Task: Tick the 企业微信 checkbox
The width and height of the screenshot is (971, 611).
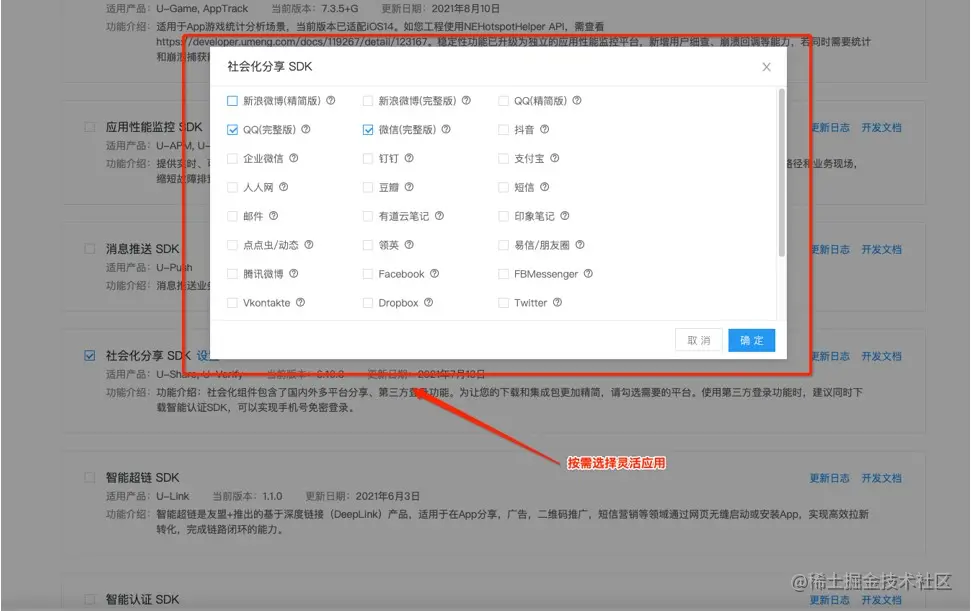Action: (232, 158)
